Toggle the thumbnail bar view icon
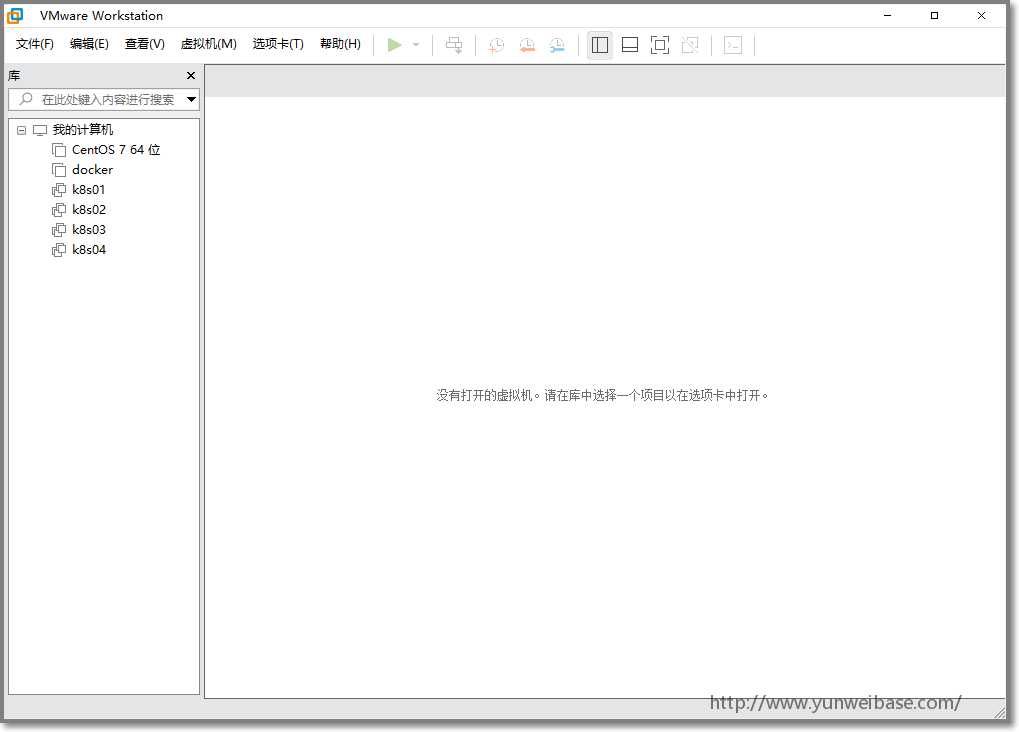 [630, 45]
